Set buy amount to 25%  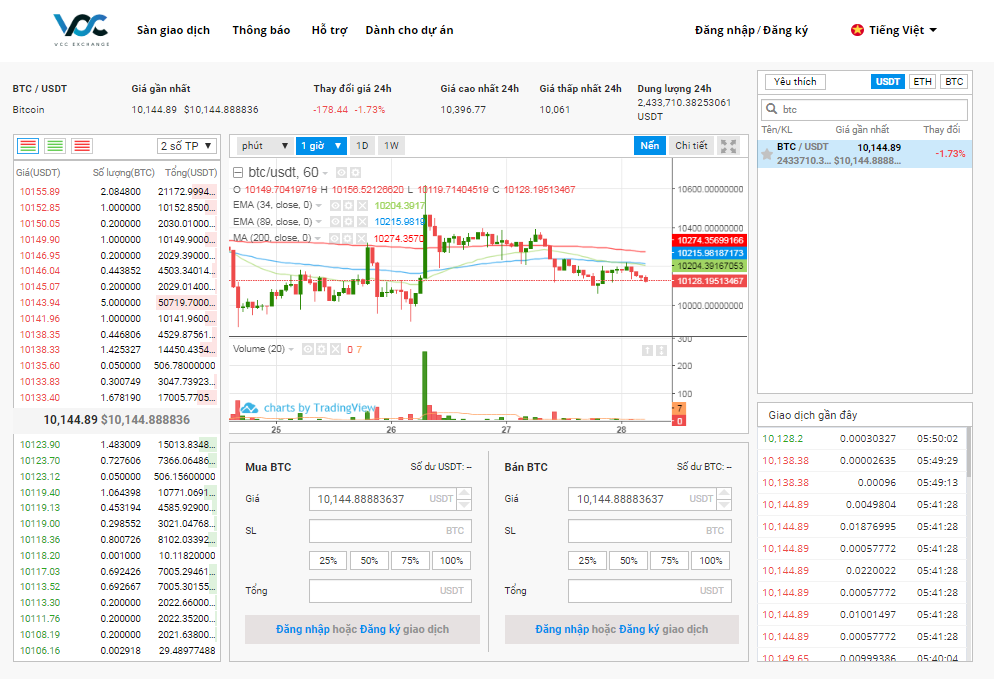pyautogui.click(x=328, y=560)
